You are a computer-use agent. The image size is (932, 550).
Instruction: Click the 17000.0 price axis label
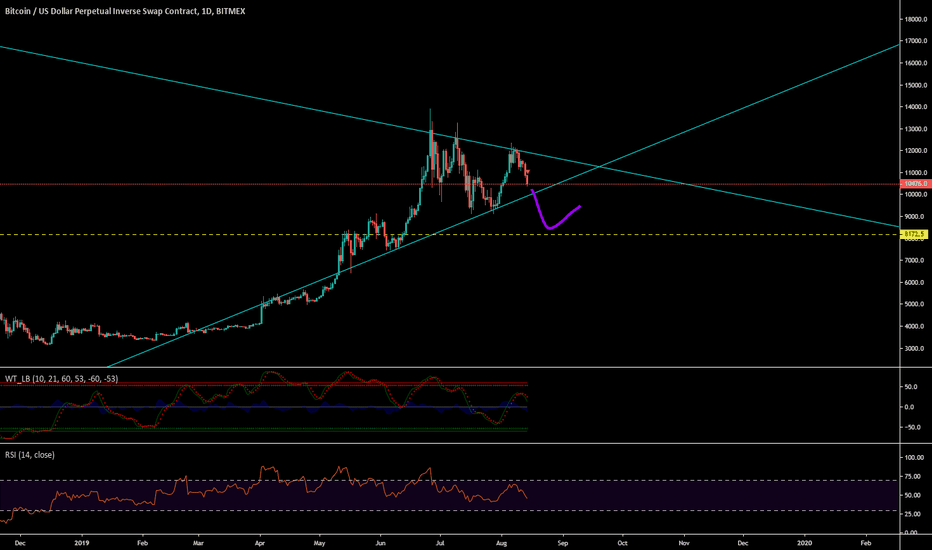tap(915, 41)
